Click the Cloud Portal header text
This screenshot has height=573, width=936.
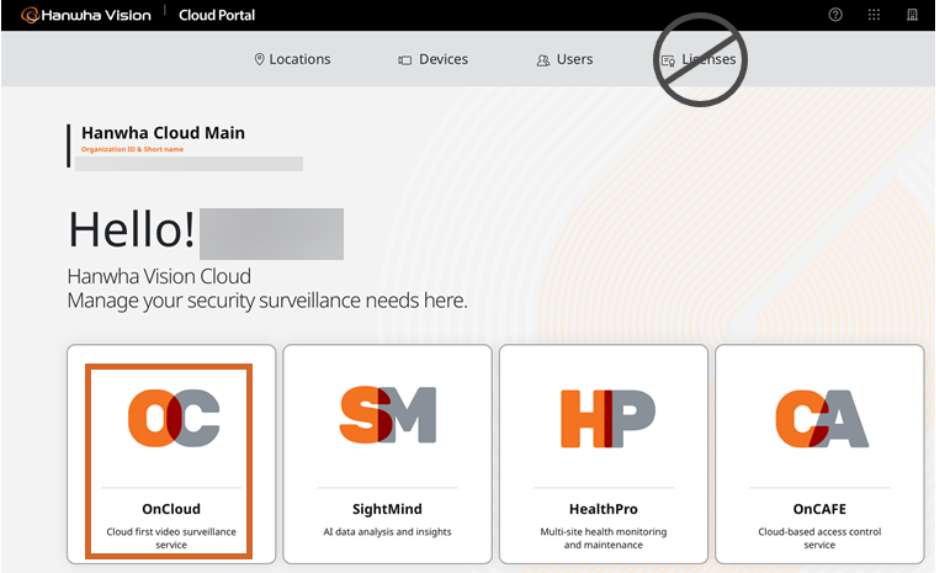click(217, 15)
